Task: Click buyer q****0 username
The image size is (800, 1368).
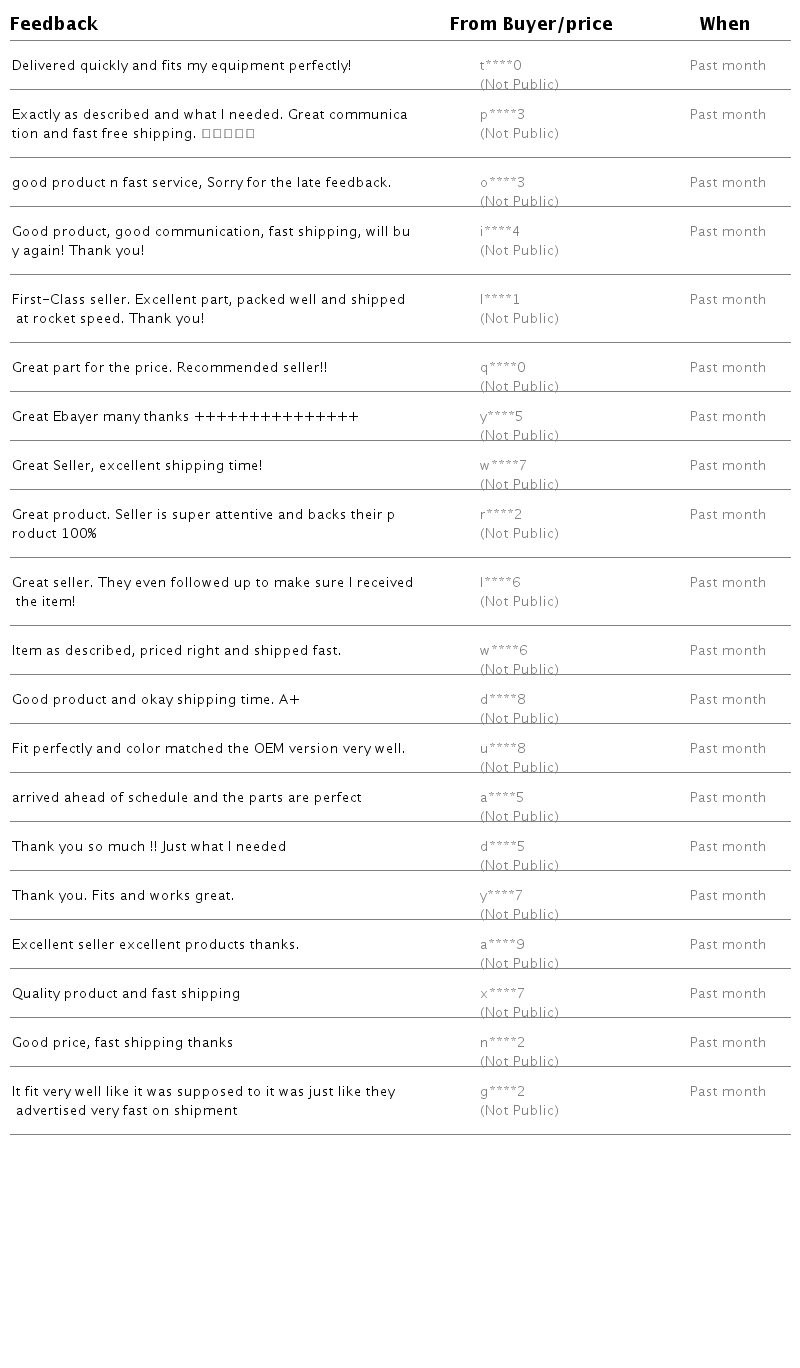Action: tap(502, 368)
